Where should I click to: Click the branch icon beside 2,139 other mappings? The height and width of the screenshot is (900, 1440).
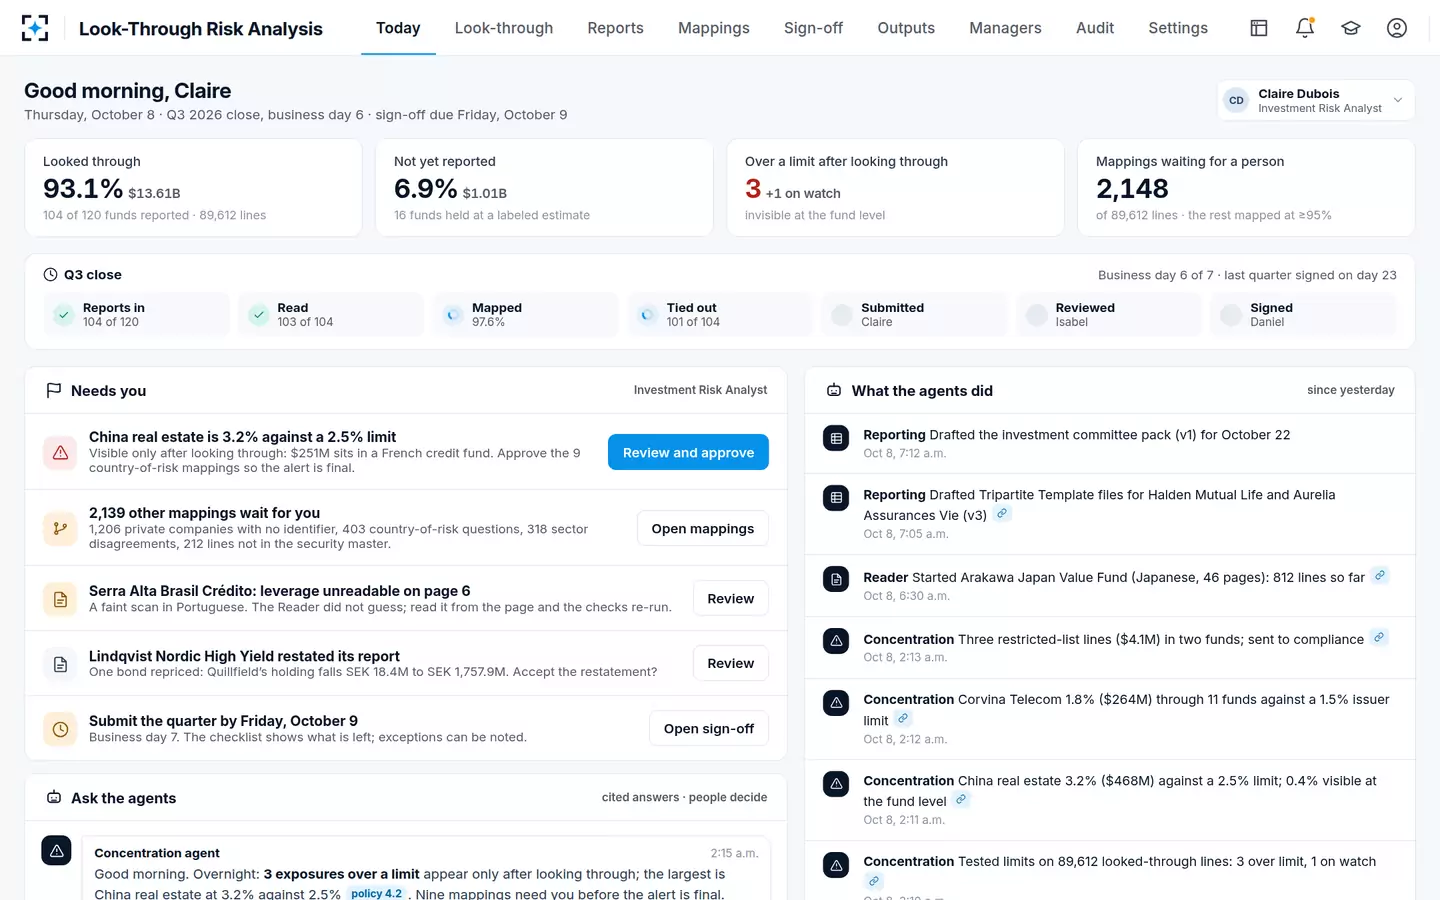click(x=60, y=529)
